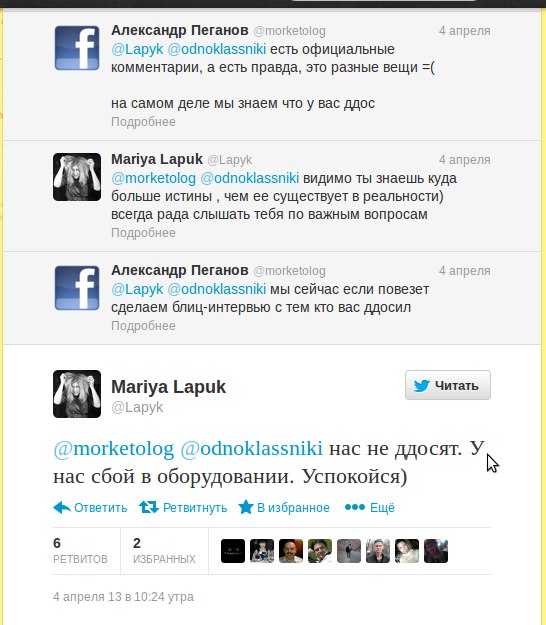Viewport: 546px width, 625px height.
Task: Click the second Facebook logo avatar
Action: pos(77,288)
